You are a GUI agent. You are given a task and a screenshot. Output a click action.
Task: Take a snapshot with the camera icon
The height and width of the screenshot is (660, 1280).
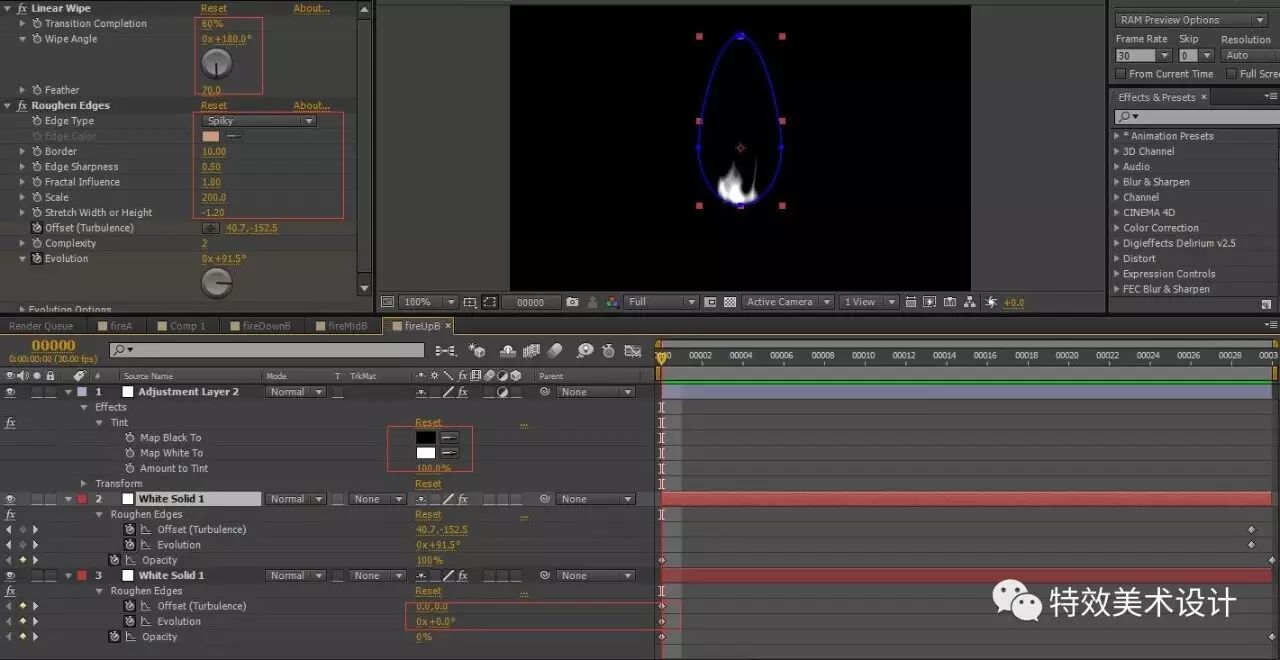point(571,301)
